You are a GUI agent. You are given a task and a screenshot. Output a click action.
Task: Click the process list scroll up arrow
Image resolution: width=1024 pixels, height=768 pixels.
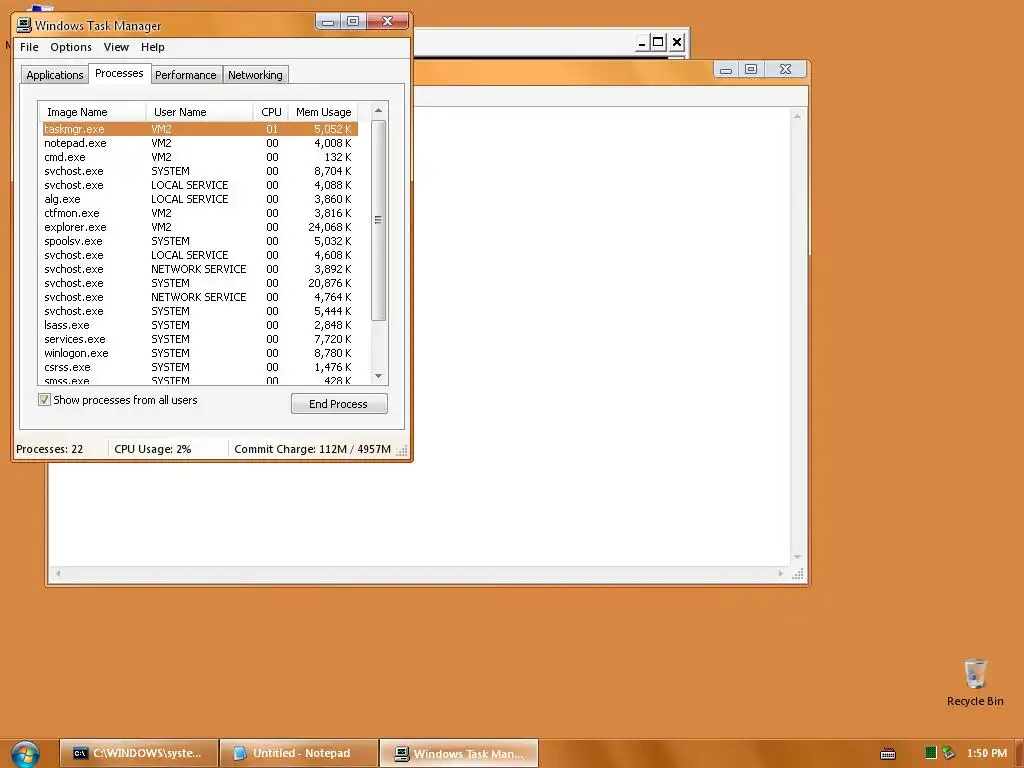[x=378, y=111]
